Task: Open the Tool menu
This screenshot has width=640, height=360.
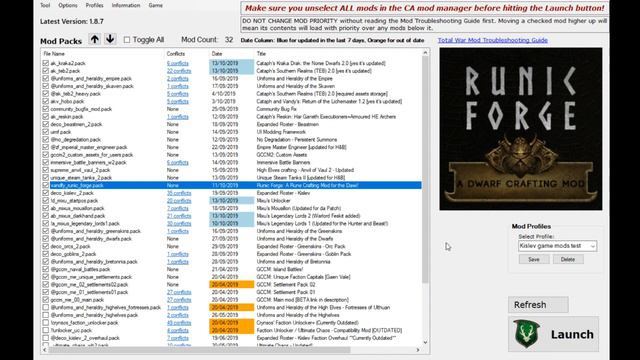Action: [45, 5]
